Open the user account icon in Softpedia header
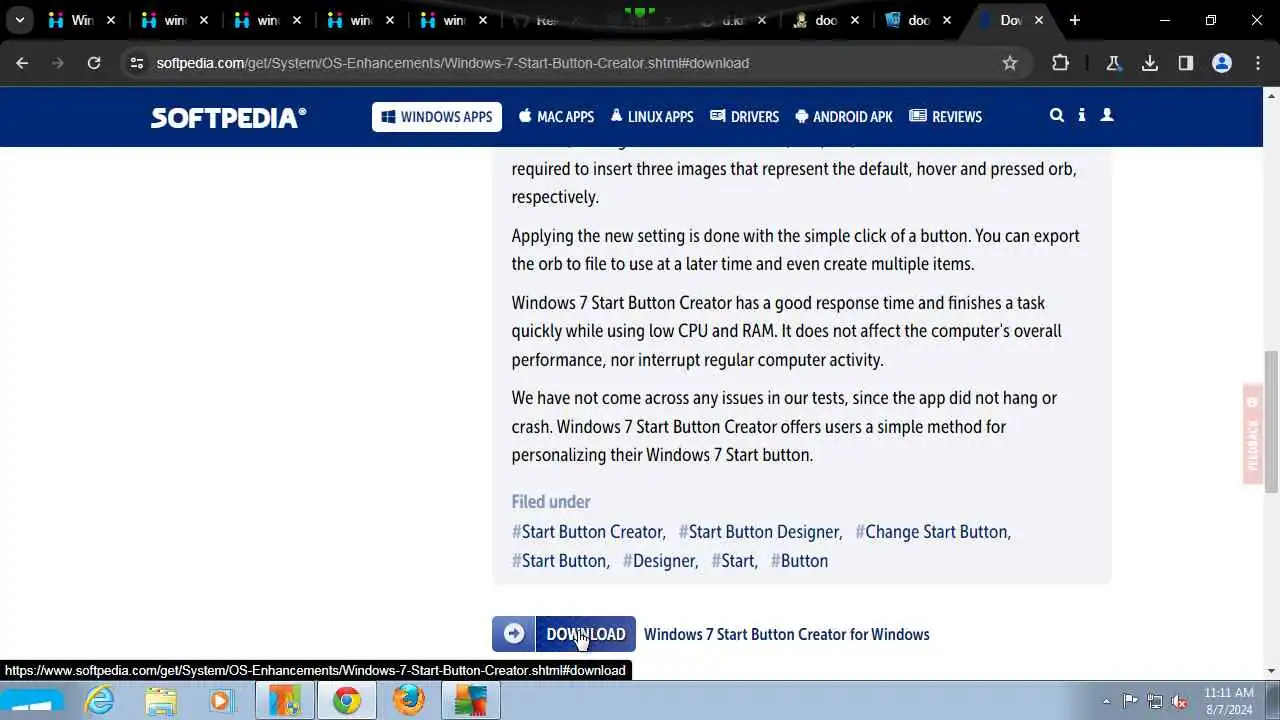The height and width of the screenshot is (720, 1280). click(1107, 116)
